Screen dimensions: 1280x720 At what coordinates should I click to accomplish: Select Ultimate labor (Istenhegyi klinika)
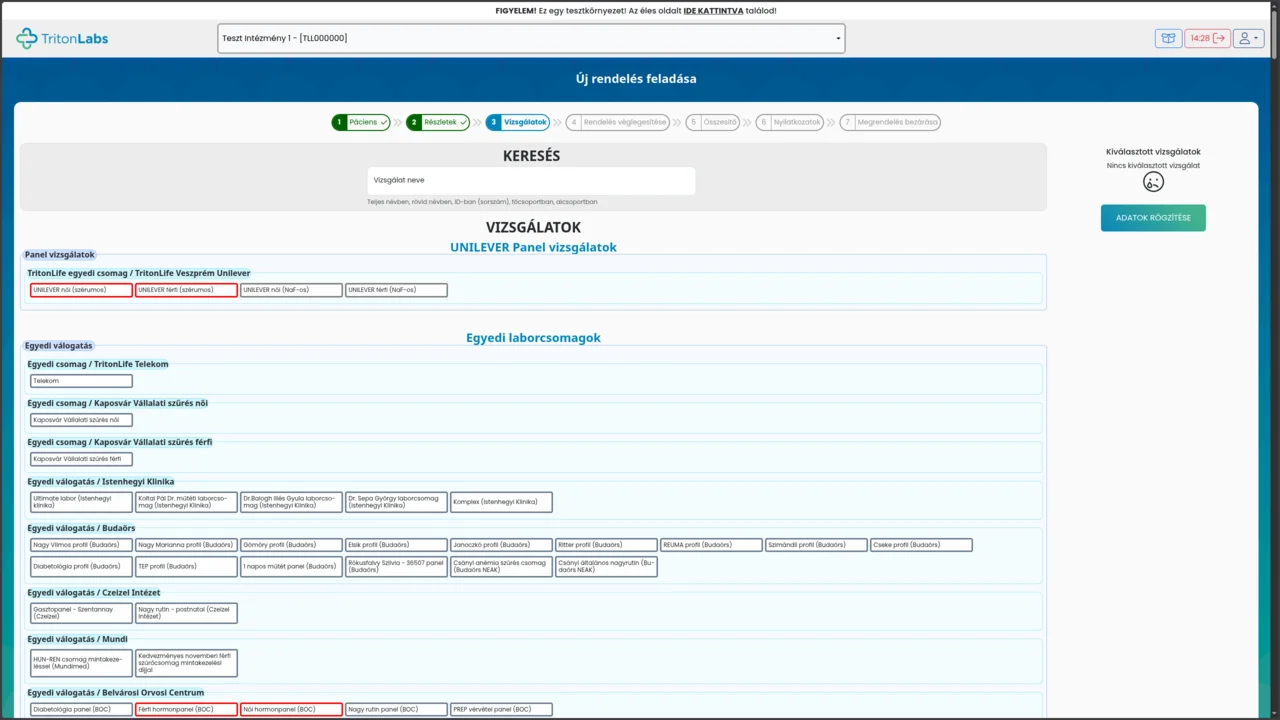(x=81, y=502)
